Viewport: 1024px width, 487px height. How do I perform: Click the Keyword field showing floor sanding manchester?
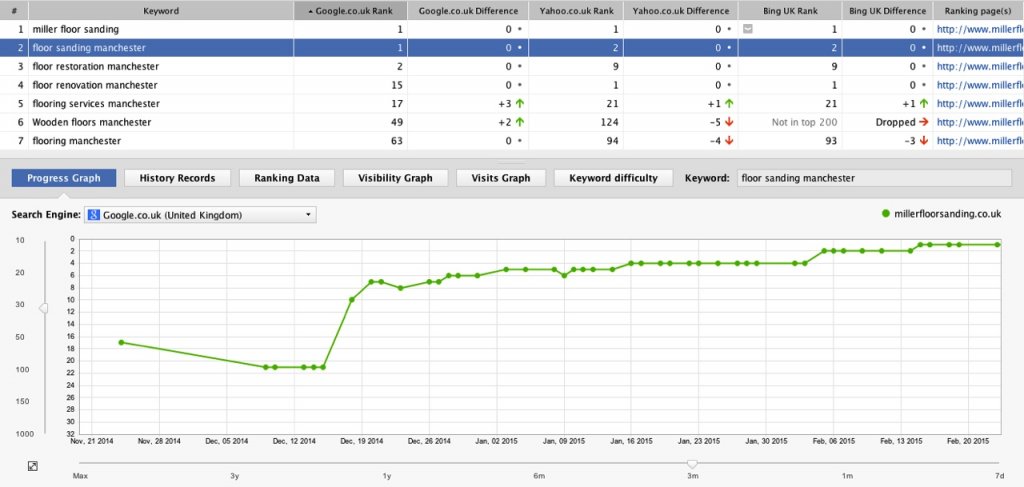click(x=874, y=178)
